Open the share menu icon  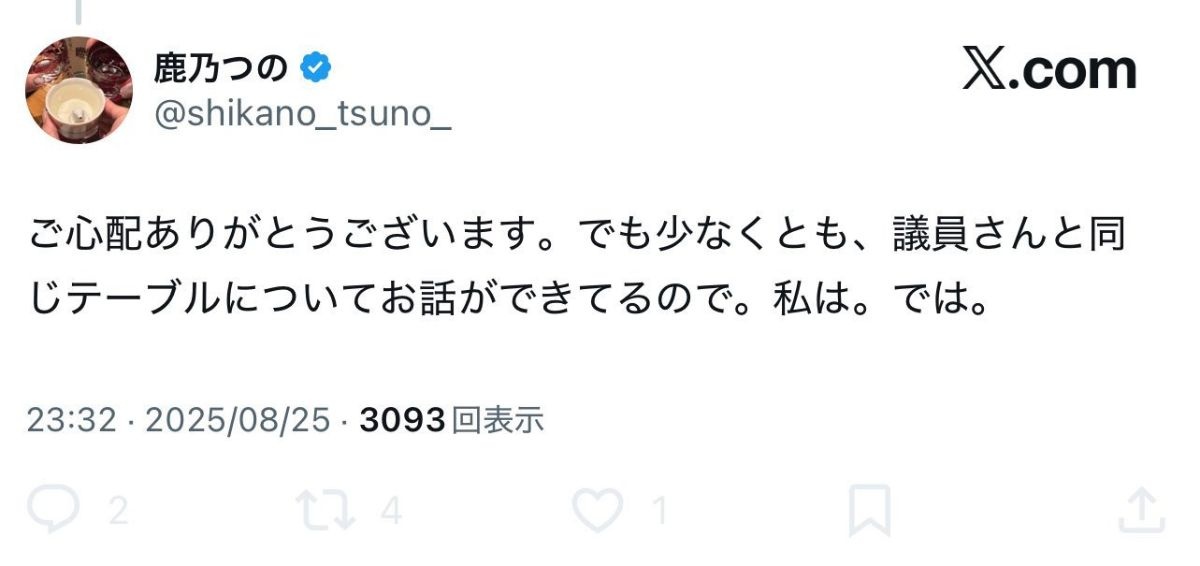pos(1141,511)
